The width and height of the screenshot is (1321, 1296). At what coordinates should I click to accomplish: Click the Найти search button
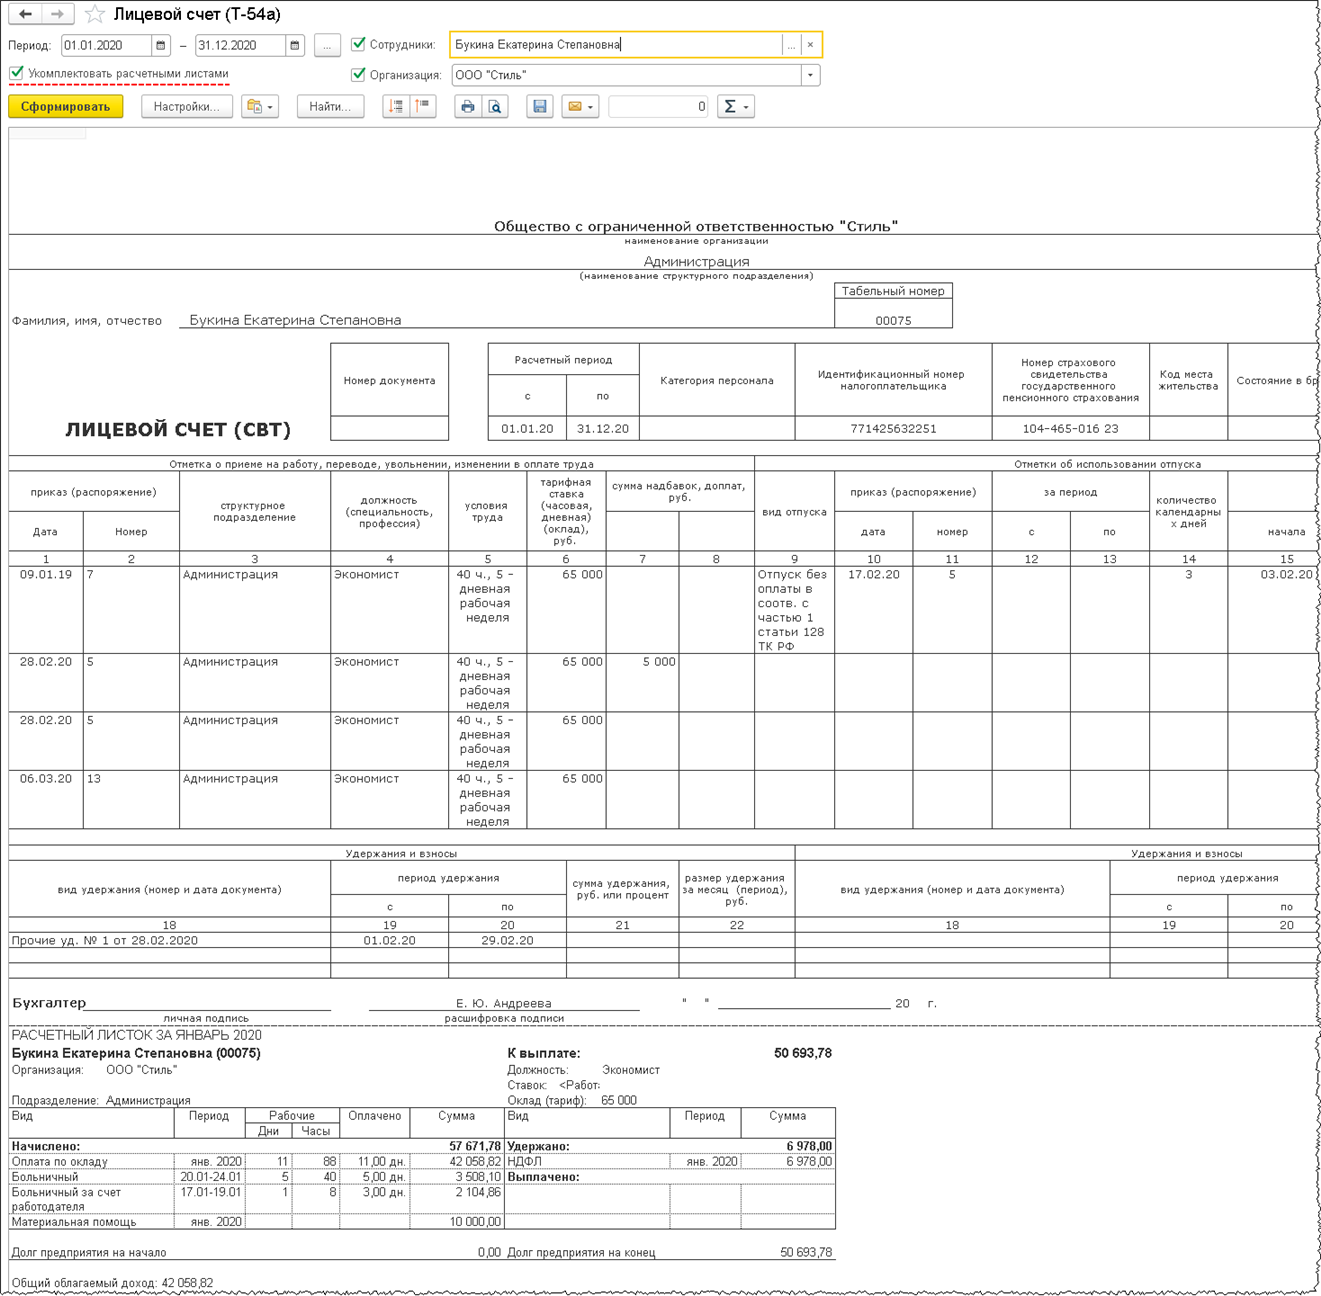[x=330, y=107]
